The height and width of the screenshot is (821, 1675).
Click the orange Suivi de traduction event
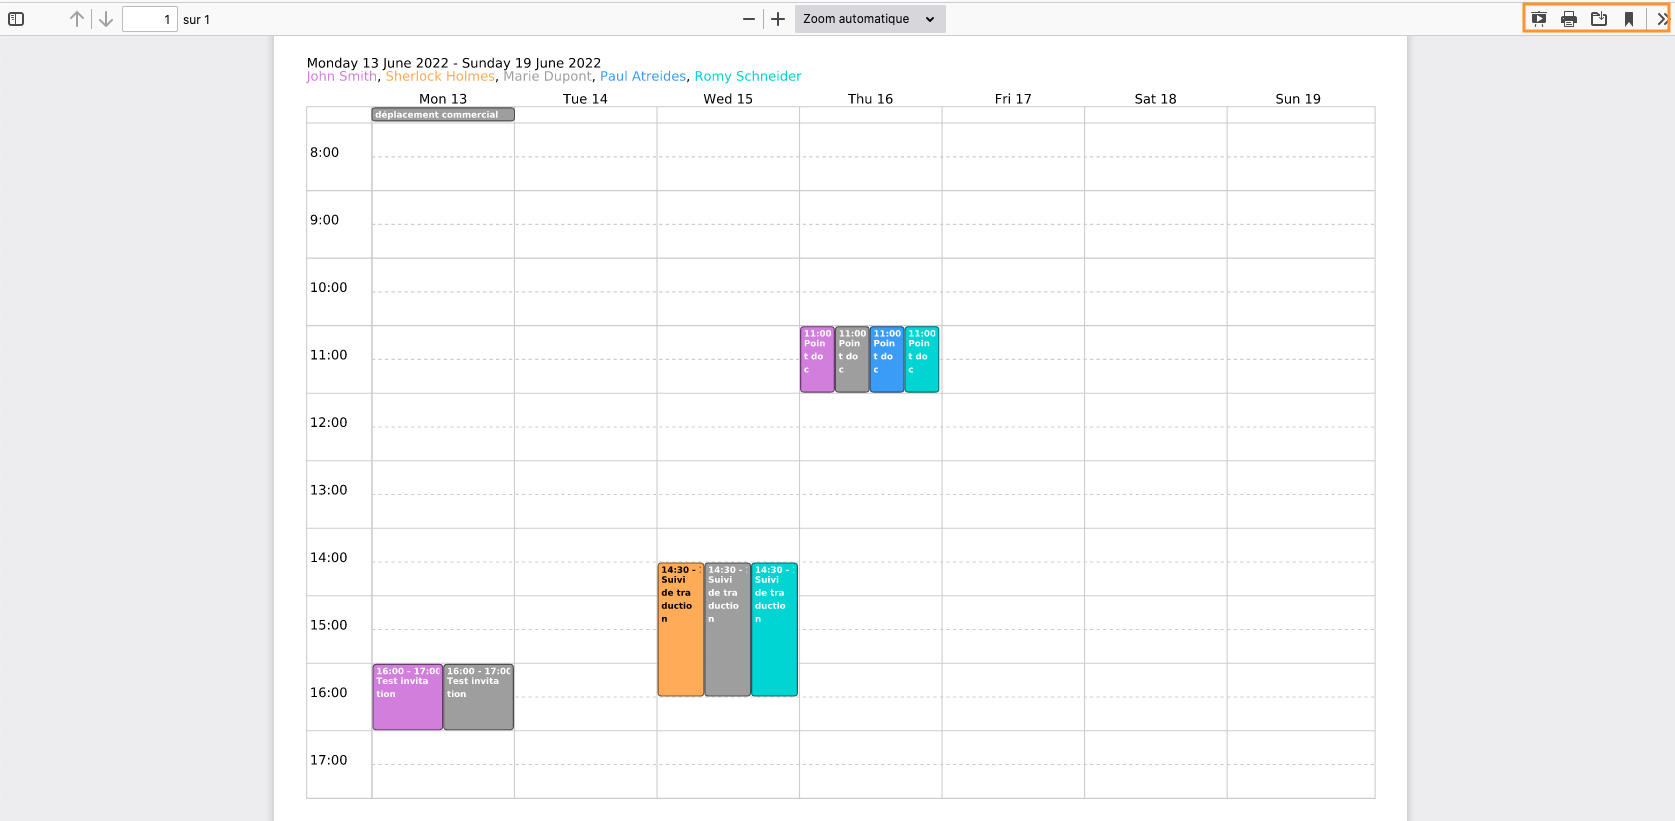coord(680,629)
